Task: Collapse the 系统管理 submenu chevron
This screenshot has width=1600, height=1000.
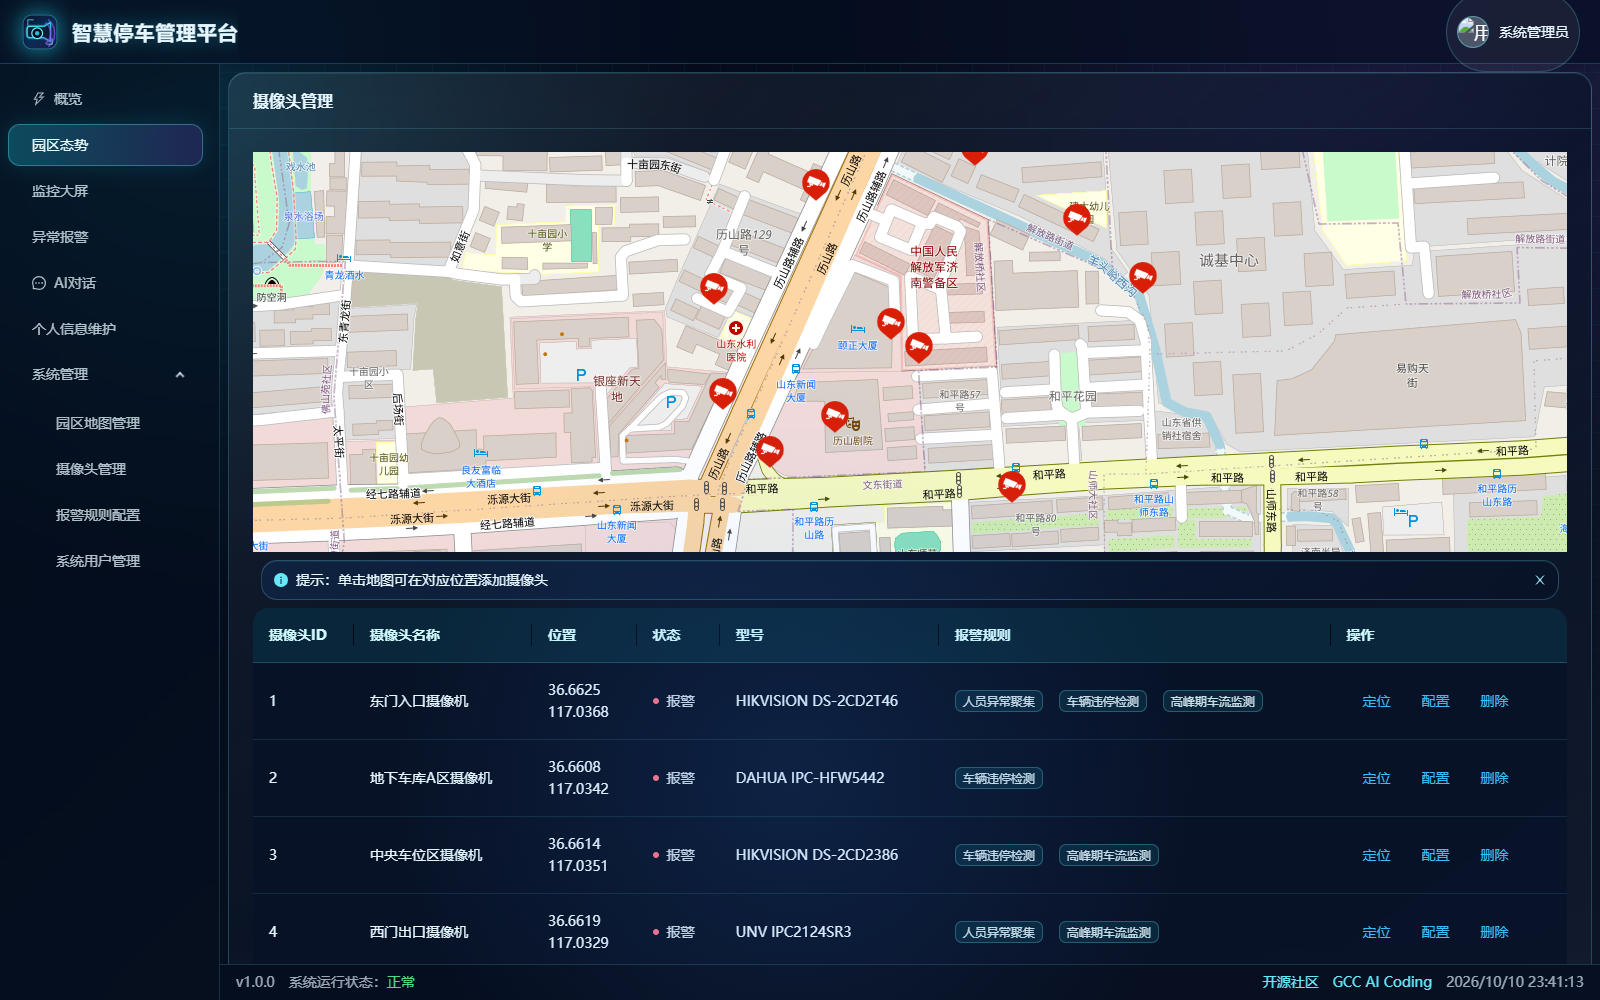Action: (x=180, y=375)
